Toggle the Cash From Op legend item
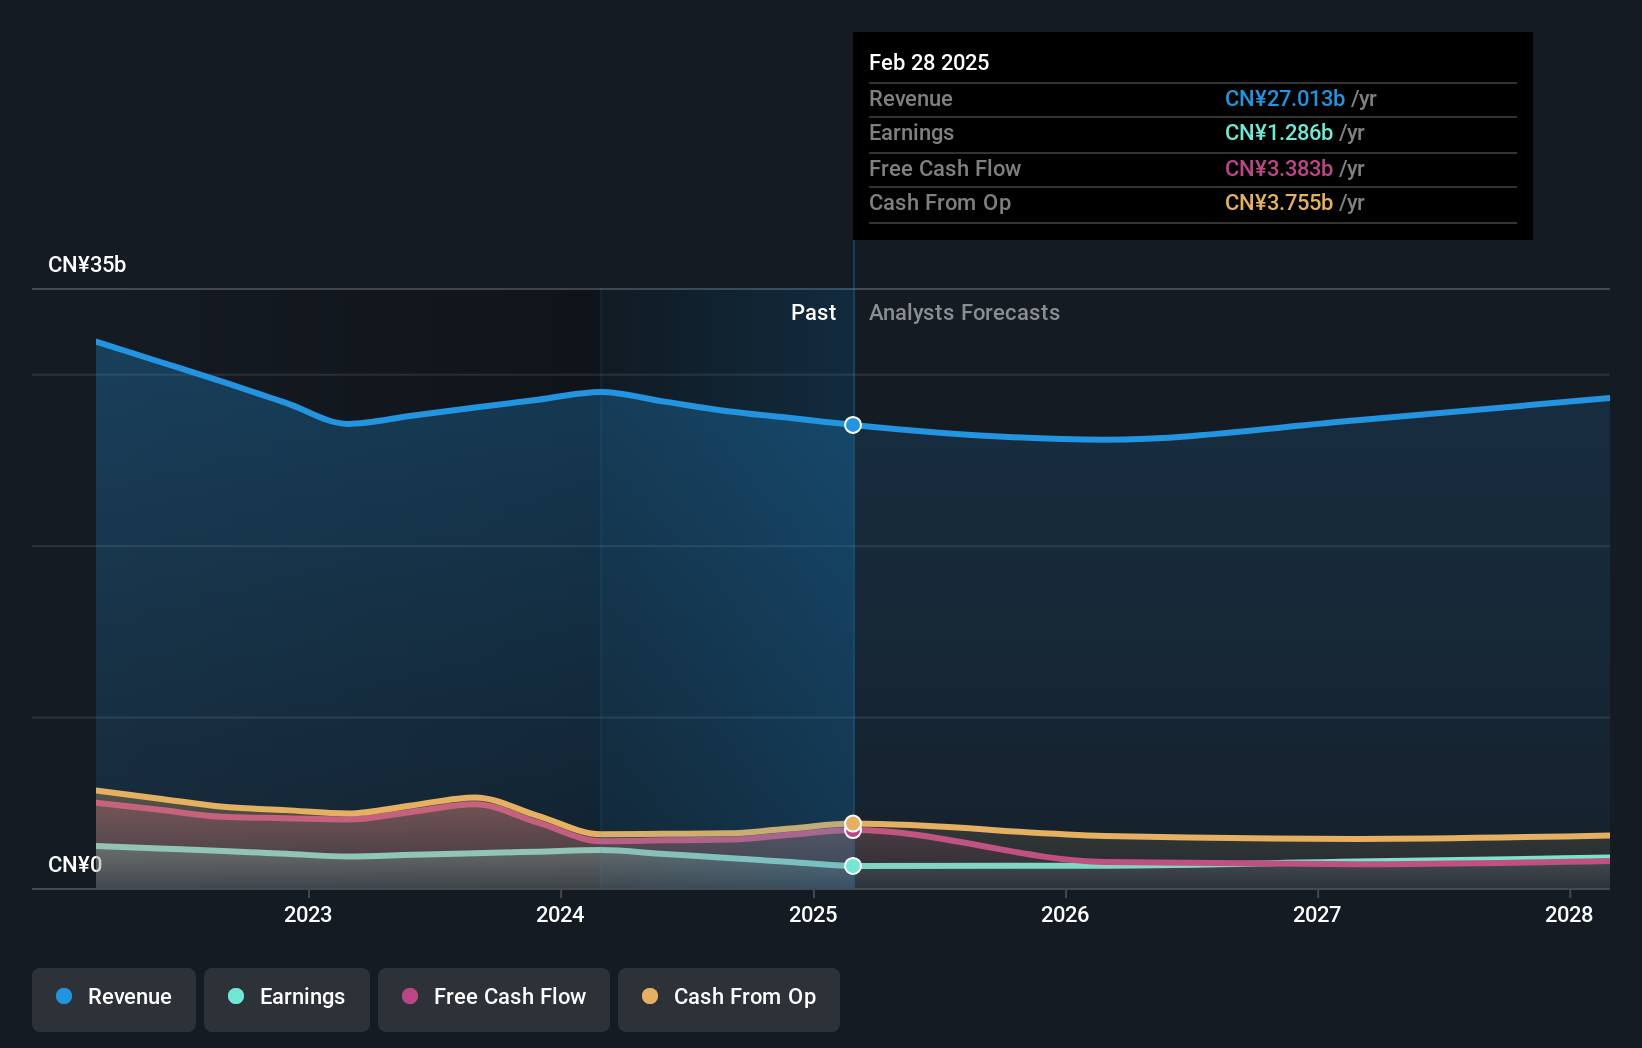The height and width of the screenshot is (1048, 1642). 728,999
